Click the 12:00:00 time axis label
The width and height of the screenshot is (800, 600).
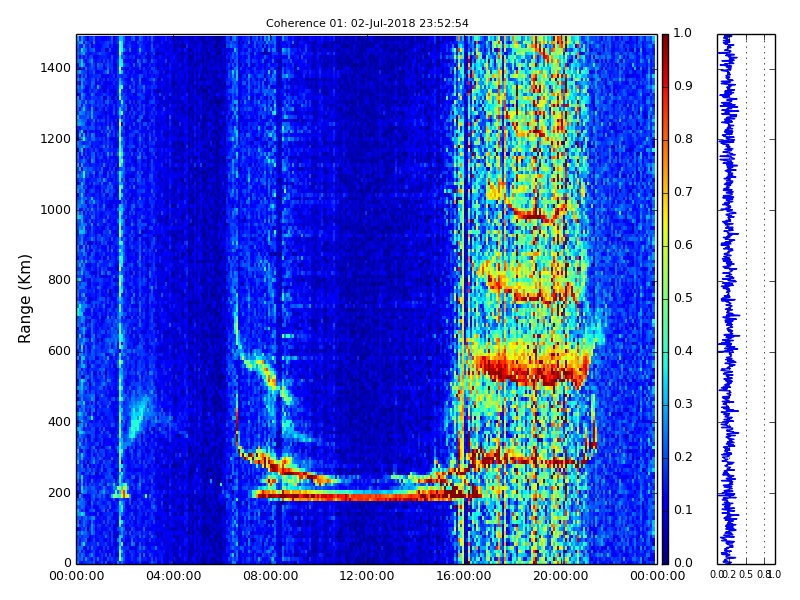367,576
